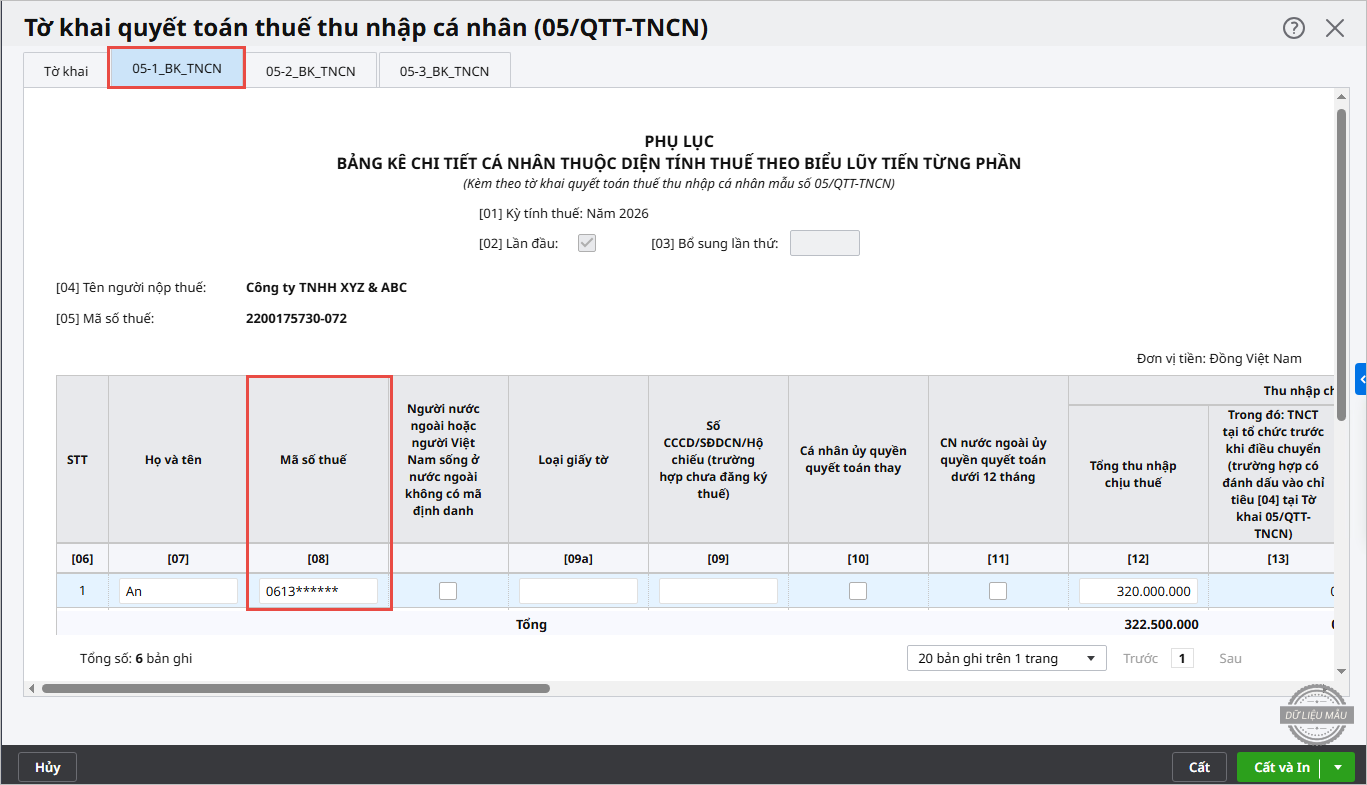Viewport: 1367px width, 785px height.
Task: Tick the Cá nhân ủy quyền quyết toán checkbox
Action: [858, 591]
